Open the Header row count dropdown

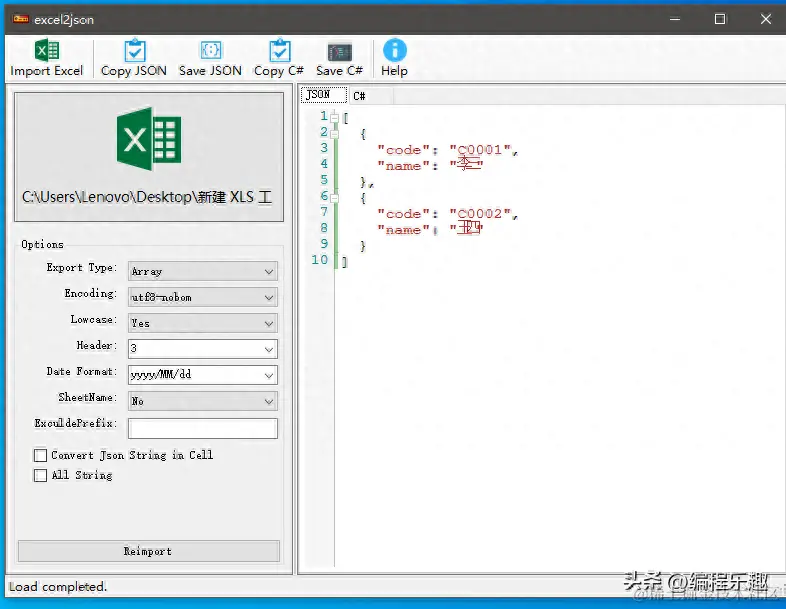pos(203,349)
